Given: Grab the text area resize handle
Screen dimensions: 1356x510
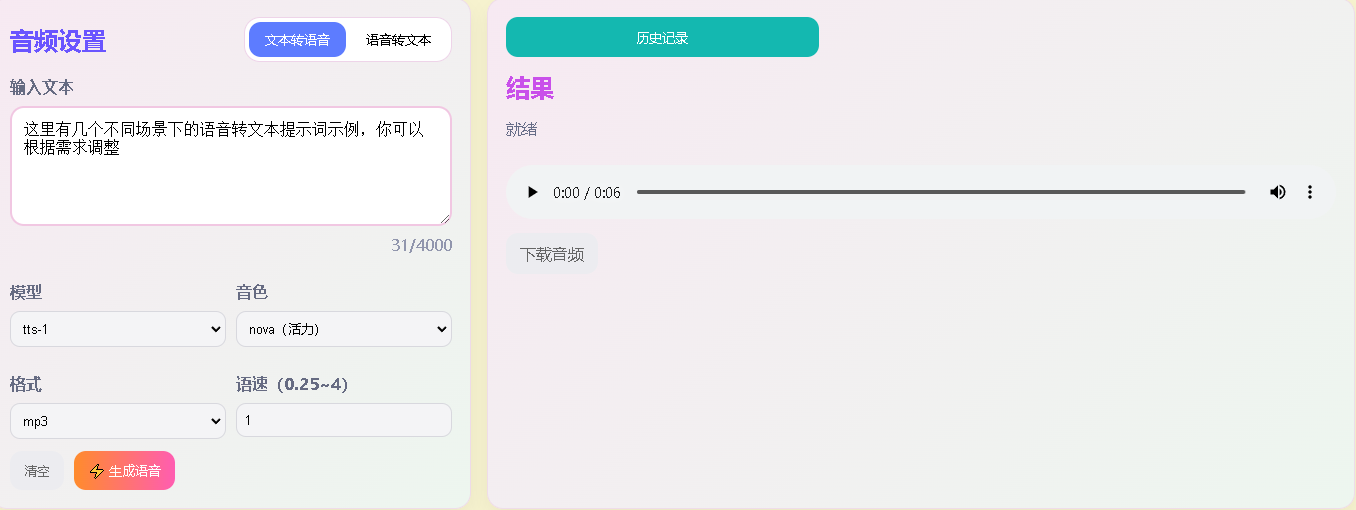Looking at the screenshot, I should 445,219.
